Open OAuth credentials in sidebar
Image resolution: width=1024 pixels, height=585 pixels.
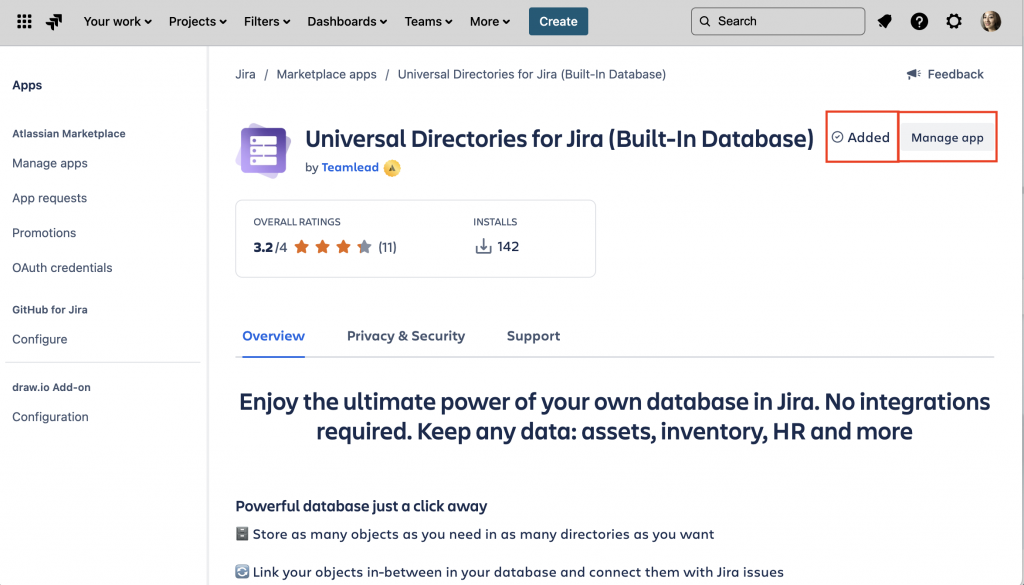tap(62, 268)
